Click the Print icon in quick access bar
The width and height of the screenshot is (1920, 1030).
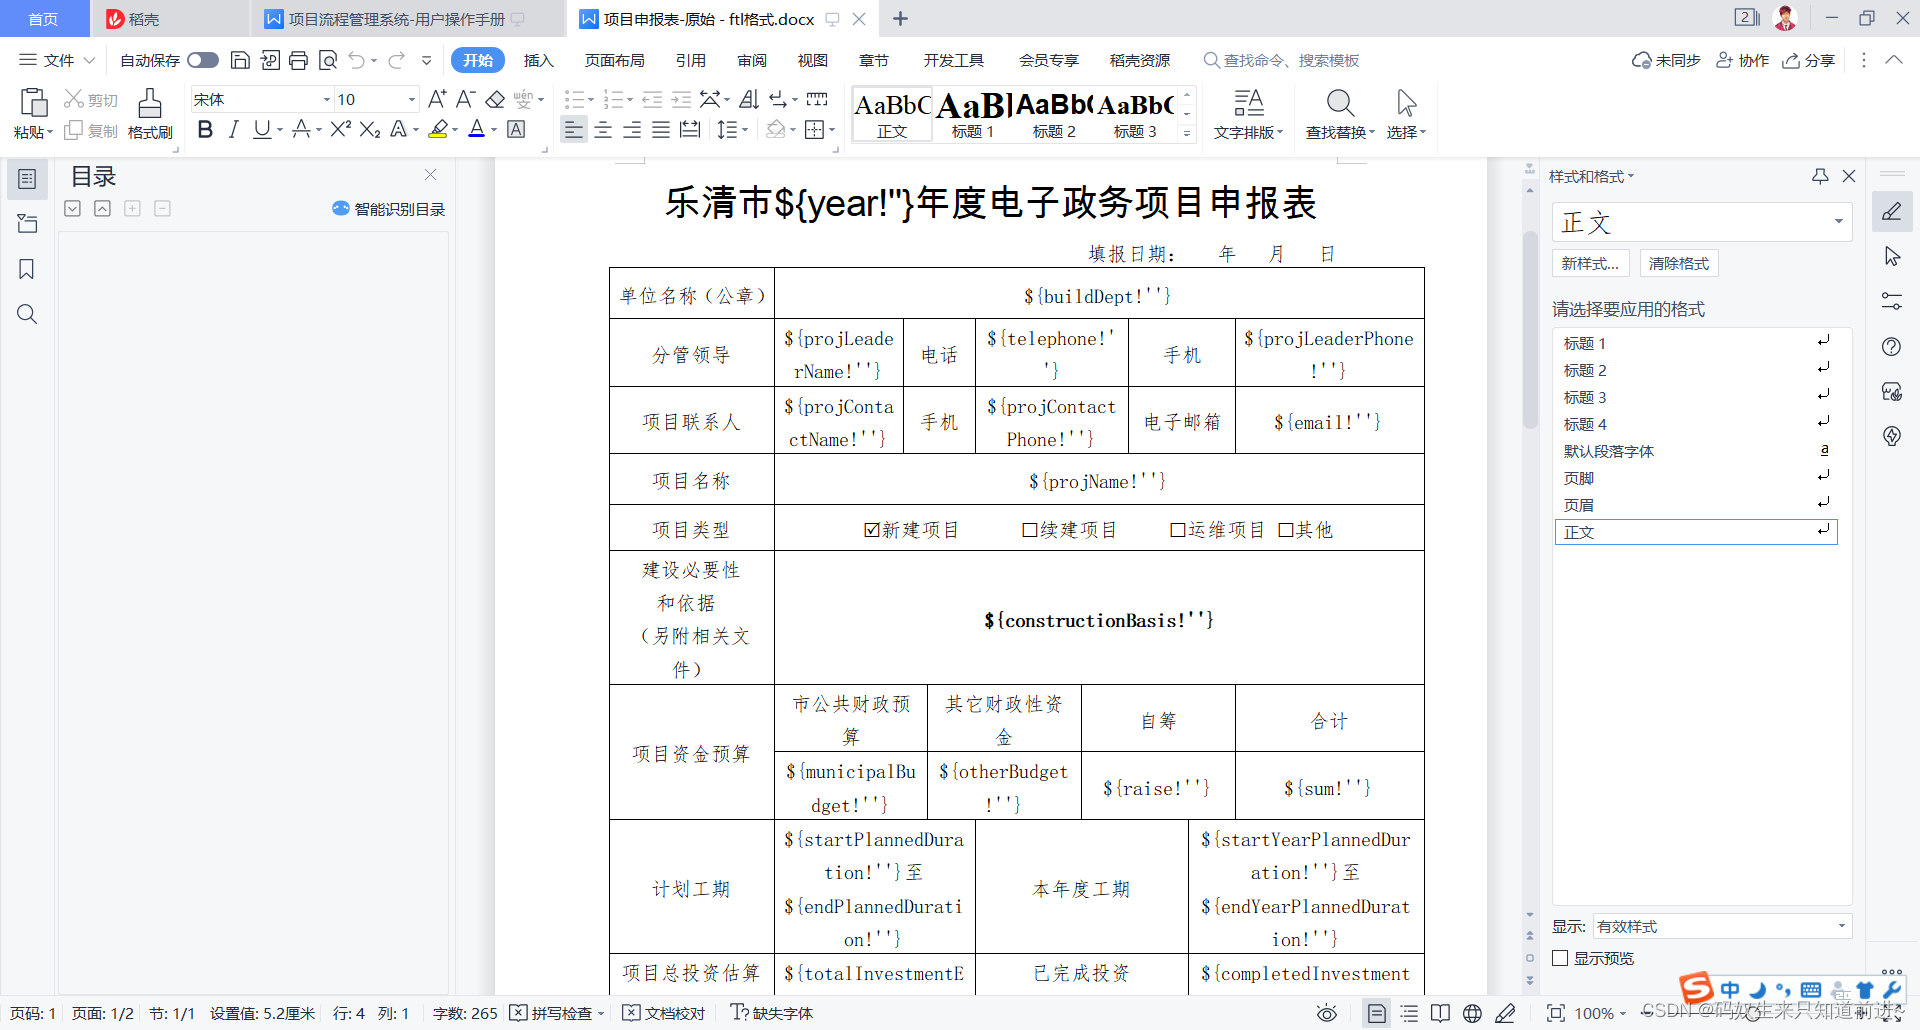tap(298, 60)
